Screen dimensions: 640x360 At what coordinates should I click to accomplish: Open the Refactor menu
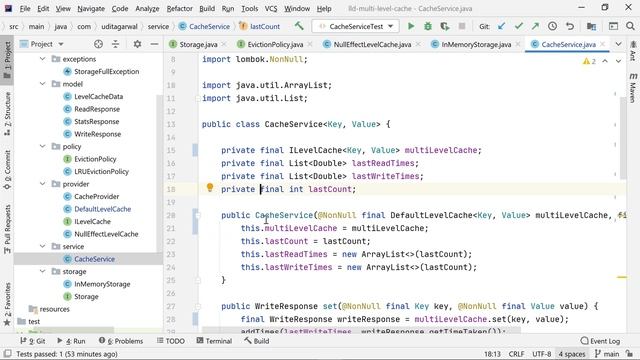[x=179, y=8]
